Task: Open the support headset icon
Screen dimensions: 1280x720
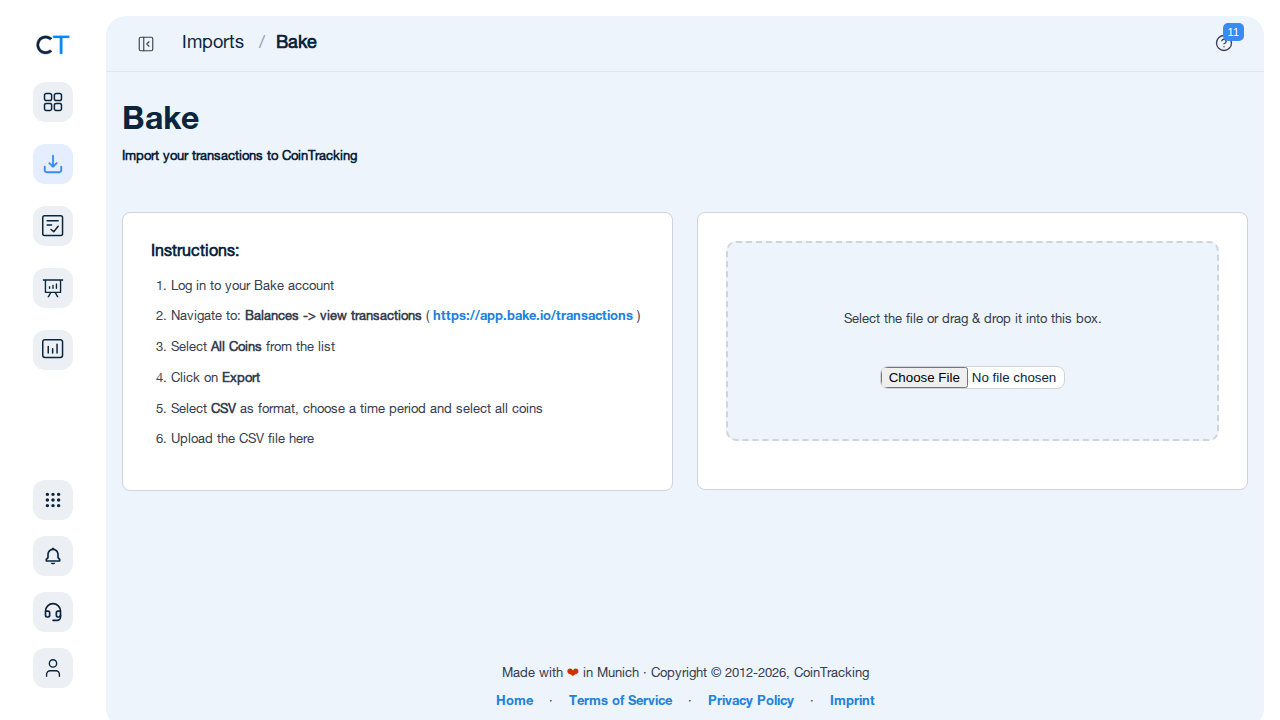Action: tap(53, 612)
